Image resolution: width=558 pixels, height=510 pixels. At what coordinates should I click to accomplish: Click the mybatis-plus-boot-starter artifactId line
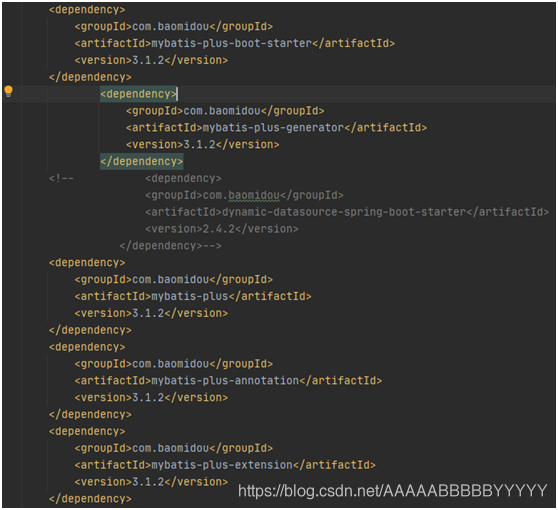point(235,43)
